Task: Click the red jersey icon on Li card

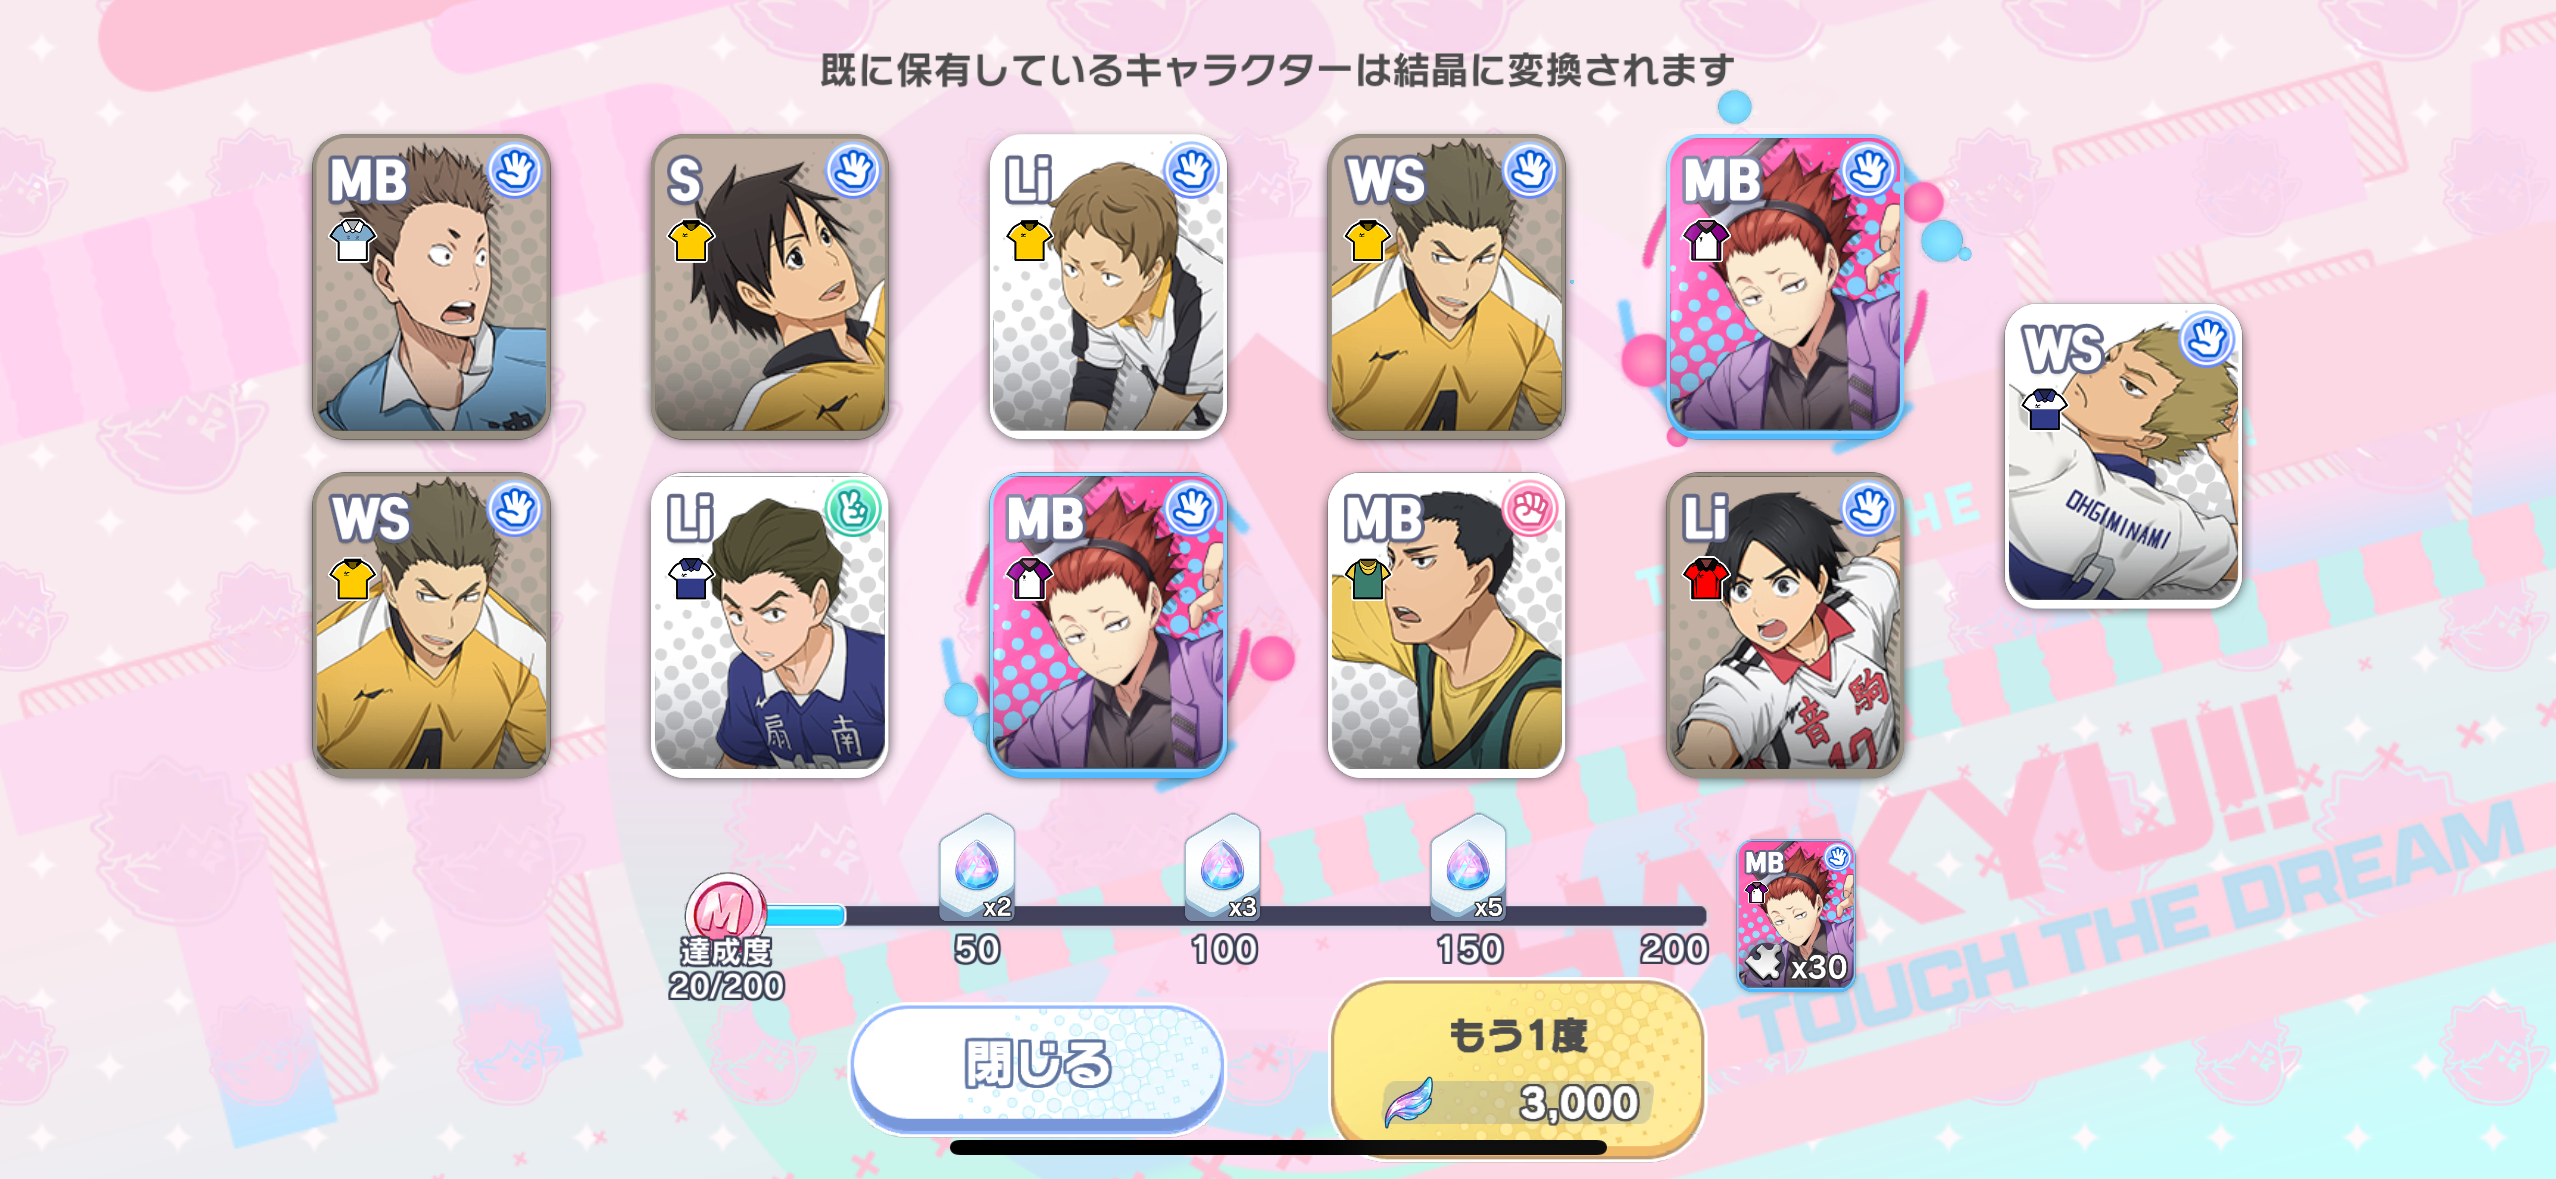Action: pyautogui.click(x=1705, y=578)
